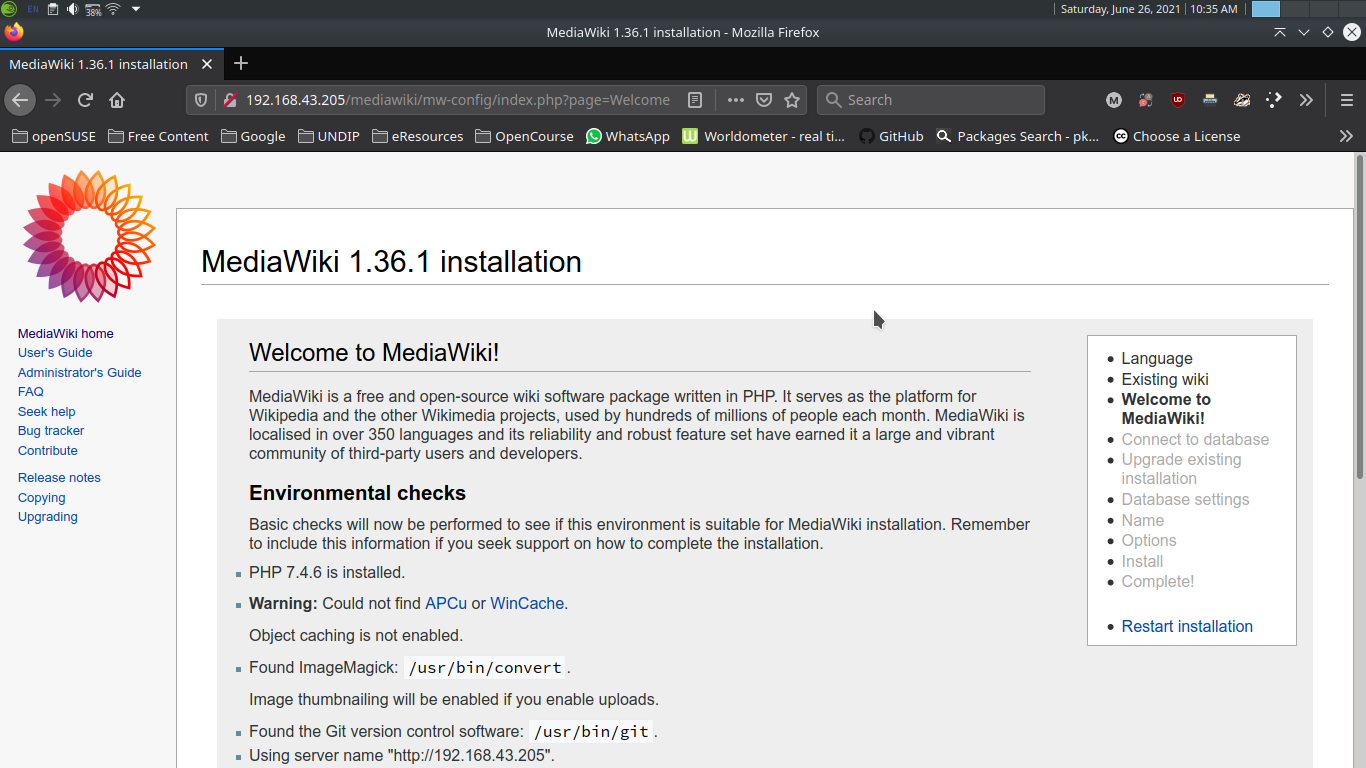Open the Packages Search bookmark
This screenshot has height=768, width=1366.
[x=1018, y=136]
